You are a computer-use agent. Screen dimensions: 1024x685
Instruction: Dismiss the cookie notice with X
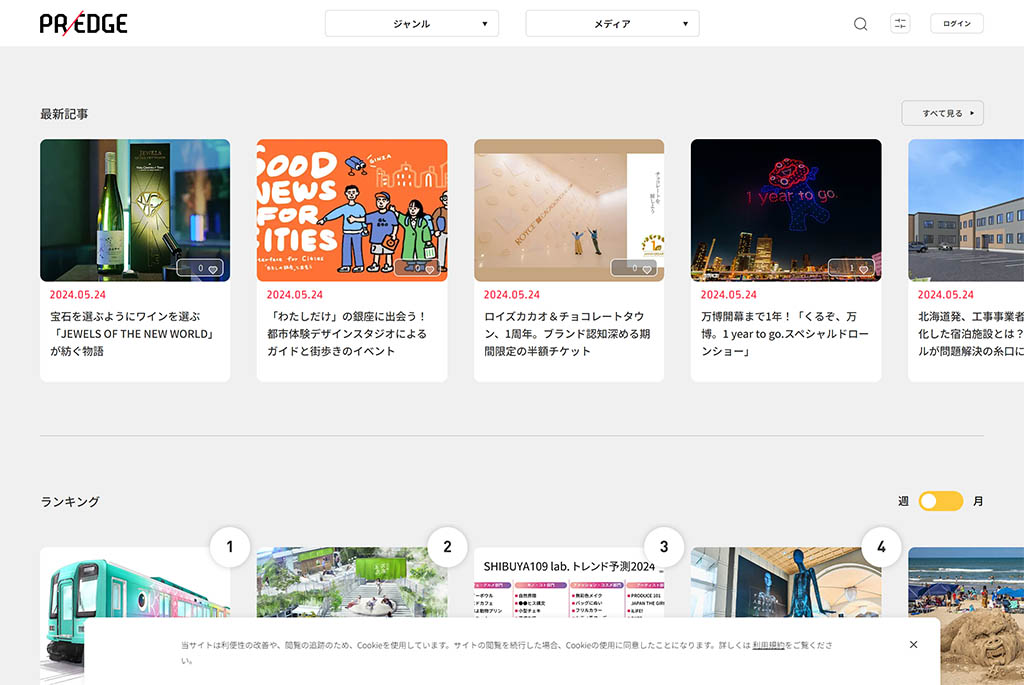pyautogui.click(x=913, y=645)
